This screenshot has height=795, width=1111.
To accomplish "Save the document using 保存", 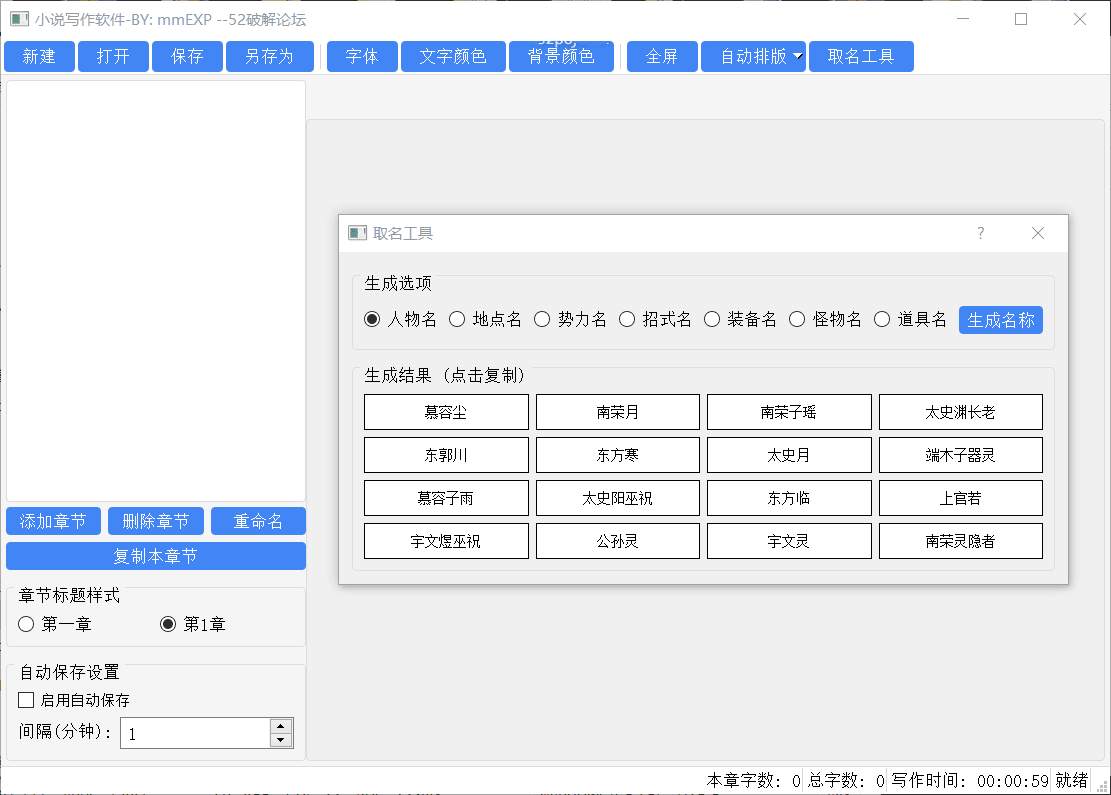I will pos(187,57).
